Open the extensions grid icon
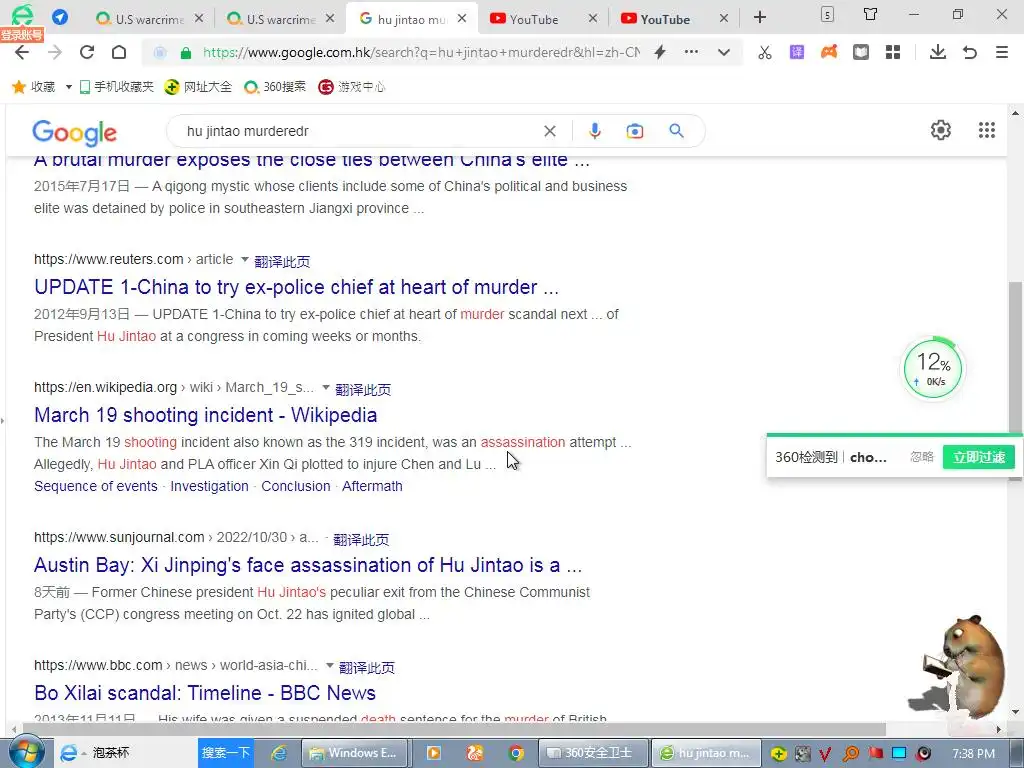1024x768 pixels. coord(893,52)
